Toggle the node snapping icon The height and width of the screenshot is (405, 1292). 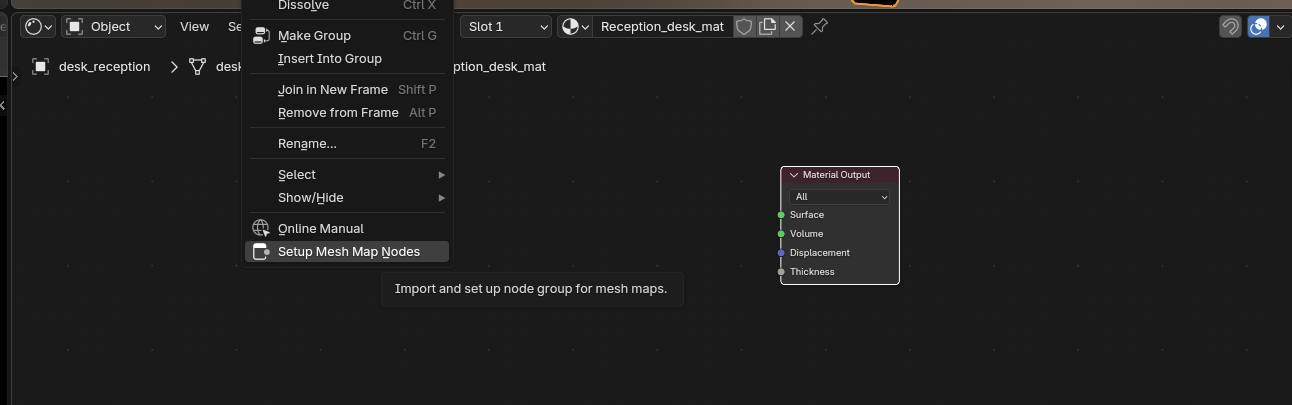pos(1230,27)
